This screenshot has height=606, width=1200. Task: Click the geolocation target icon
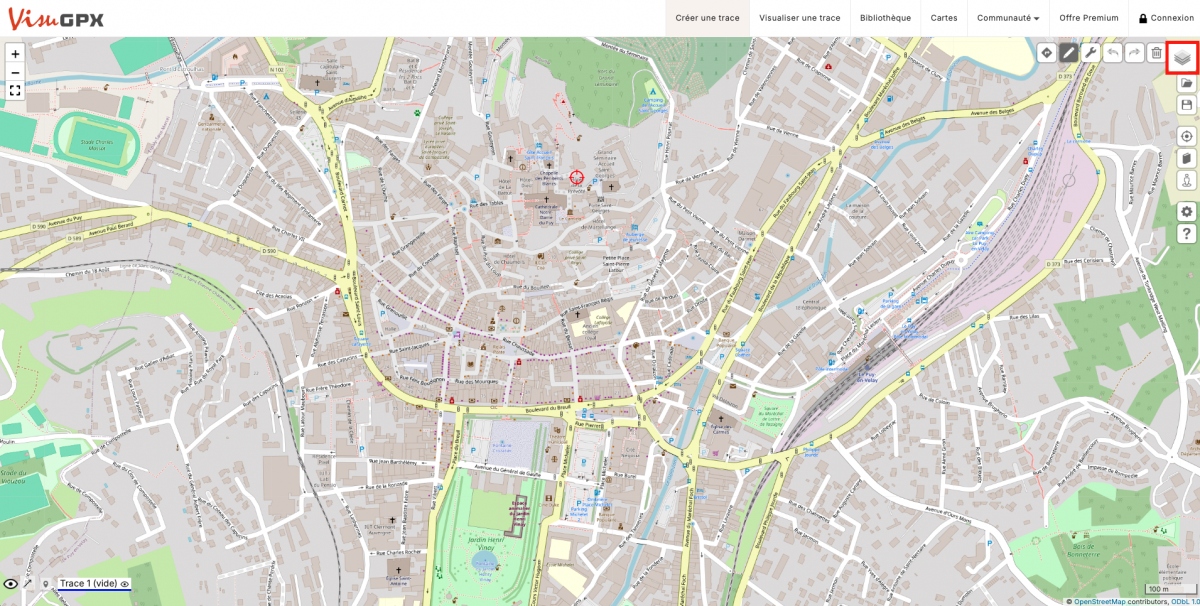click(1187, 136)
